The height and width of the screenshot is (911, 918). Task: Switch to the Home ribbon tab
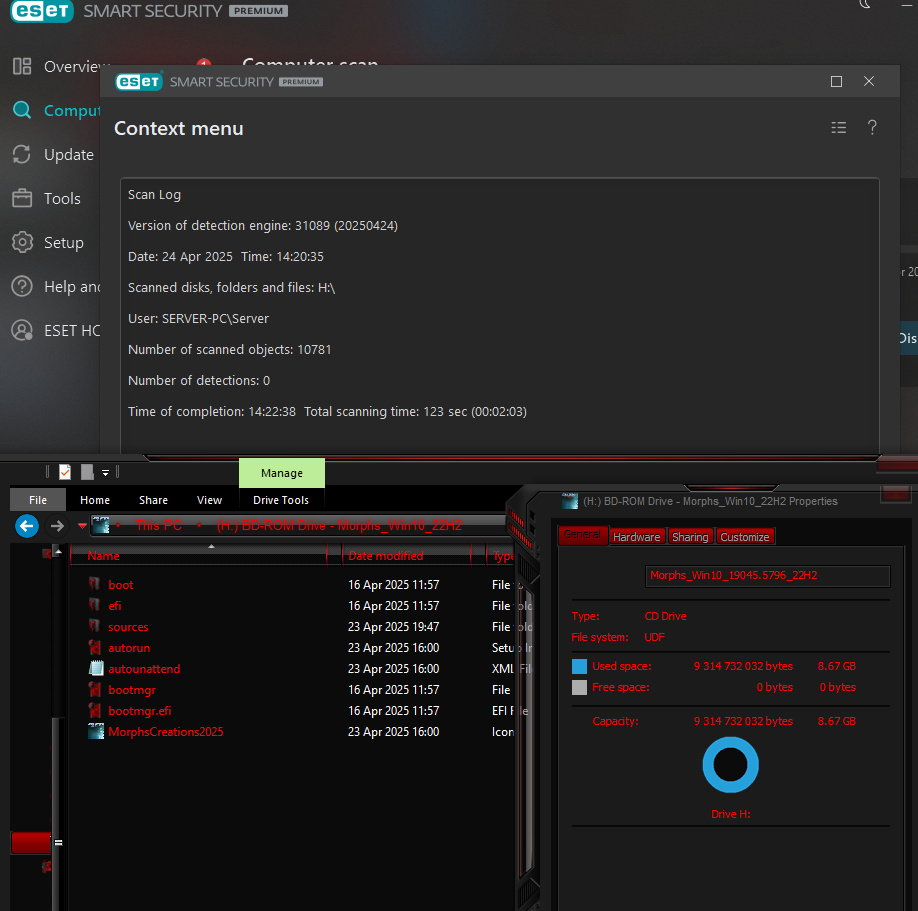coord(95,500)
